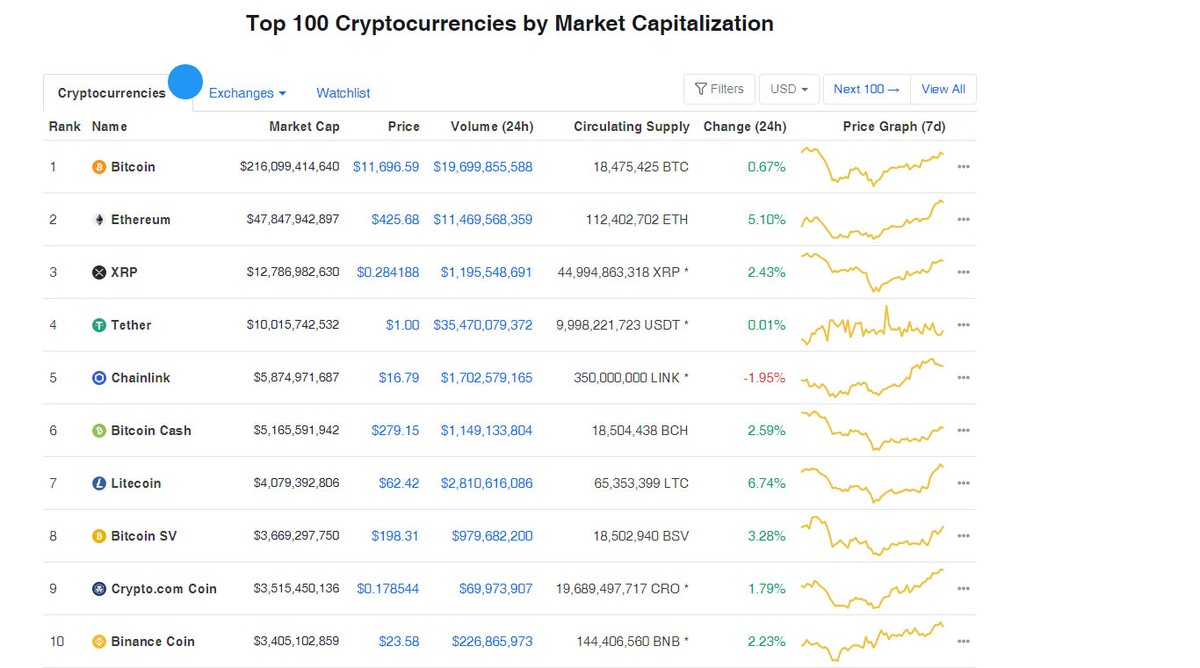Open the USD currency selector
Screen dimensions: 1200x668
788,89
